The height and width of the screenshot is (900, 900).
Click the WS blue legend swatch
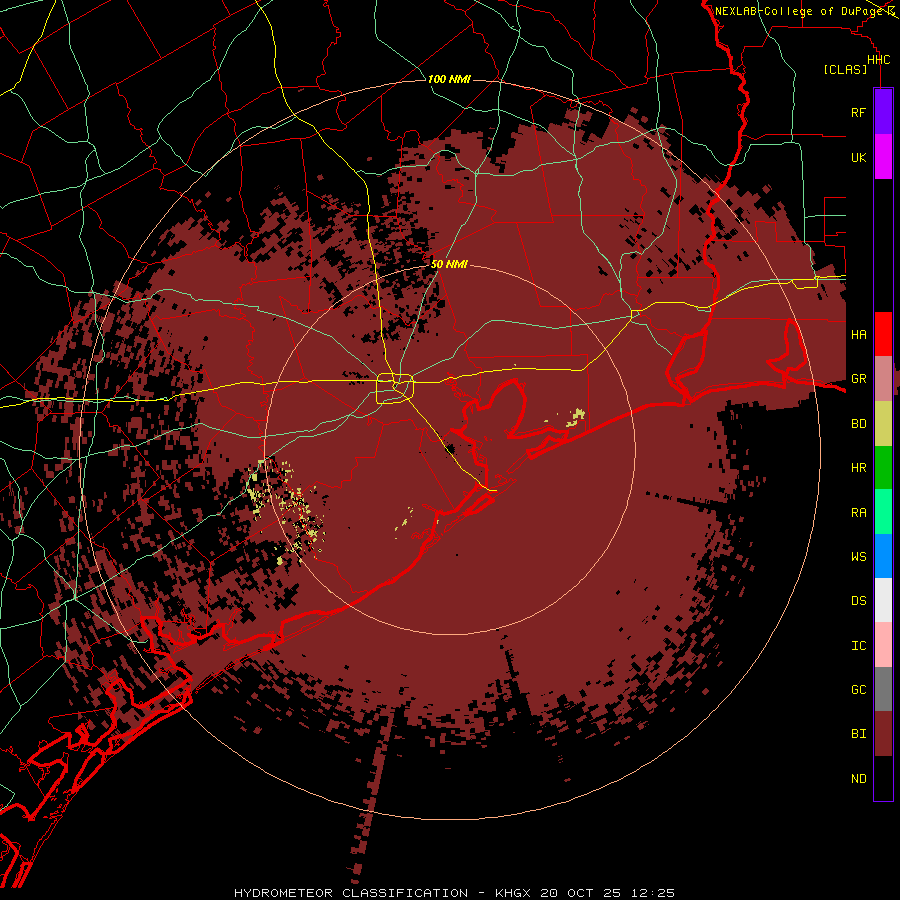pos(883,556)
